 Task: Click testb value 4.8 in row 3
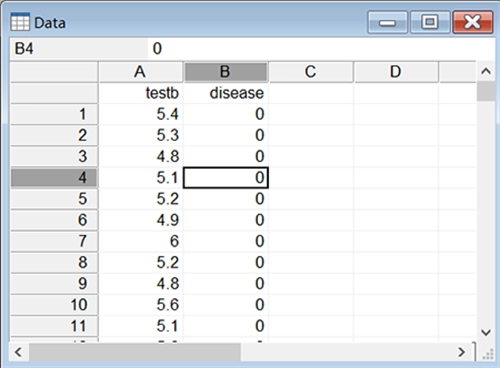coord(141,157)
